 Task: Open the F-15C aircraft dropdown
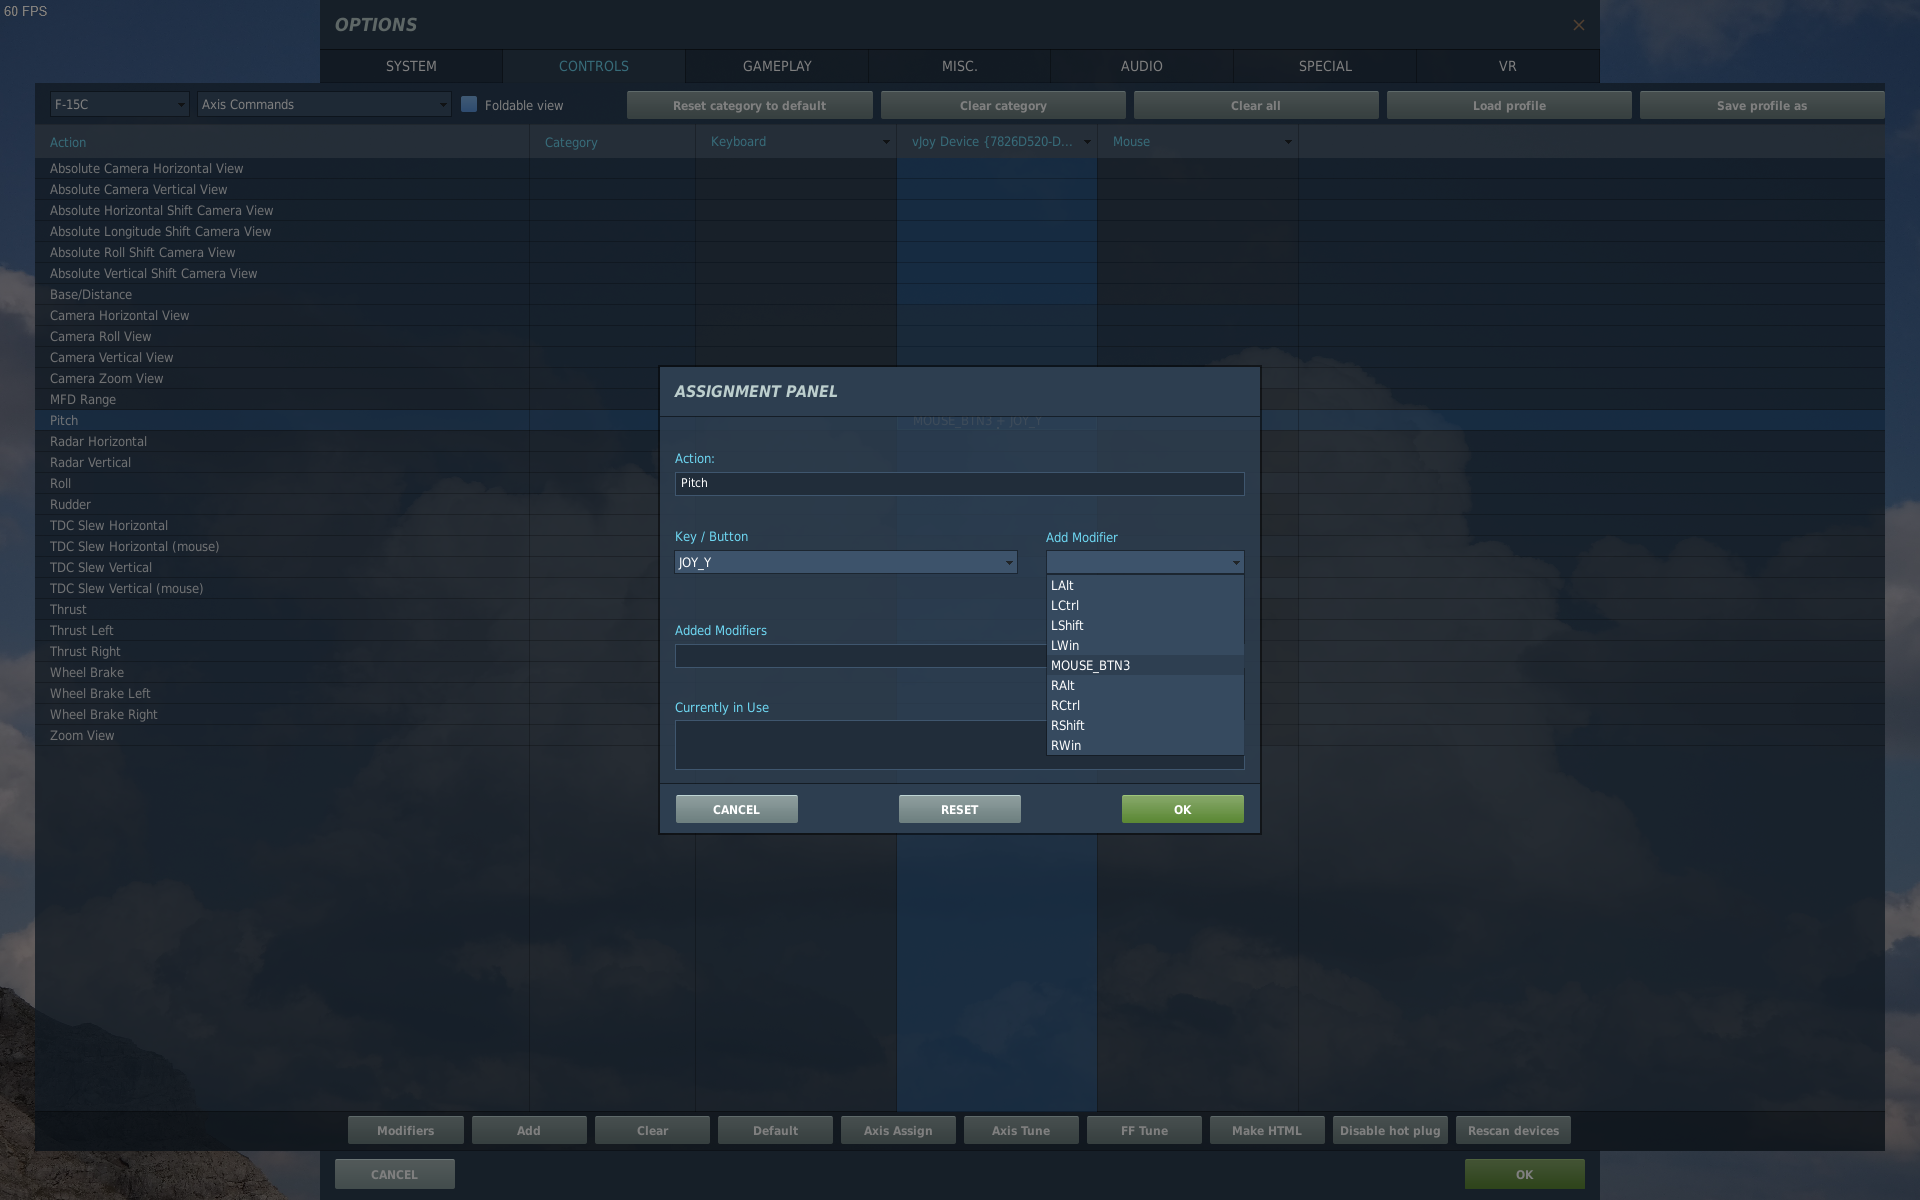119,104
